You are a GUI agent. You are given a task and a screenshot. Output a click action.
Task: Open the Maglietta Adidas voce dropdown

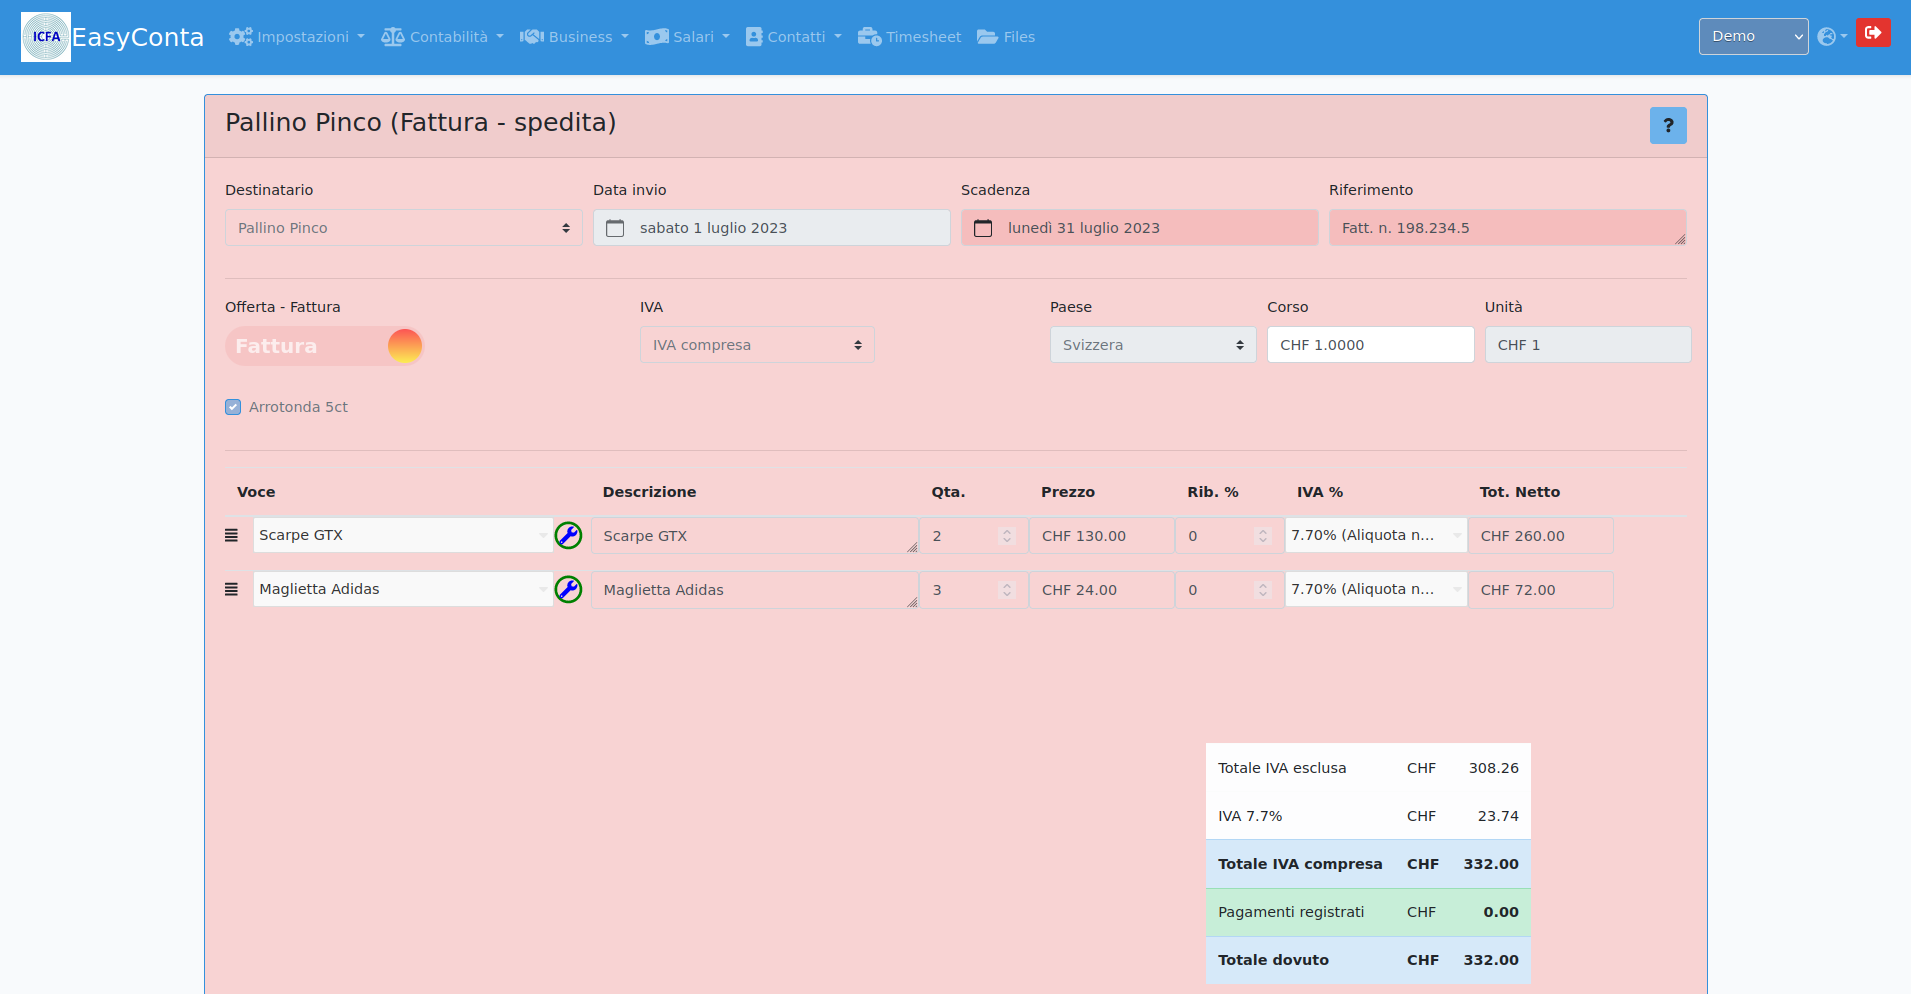coord(403,589)
